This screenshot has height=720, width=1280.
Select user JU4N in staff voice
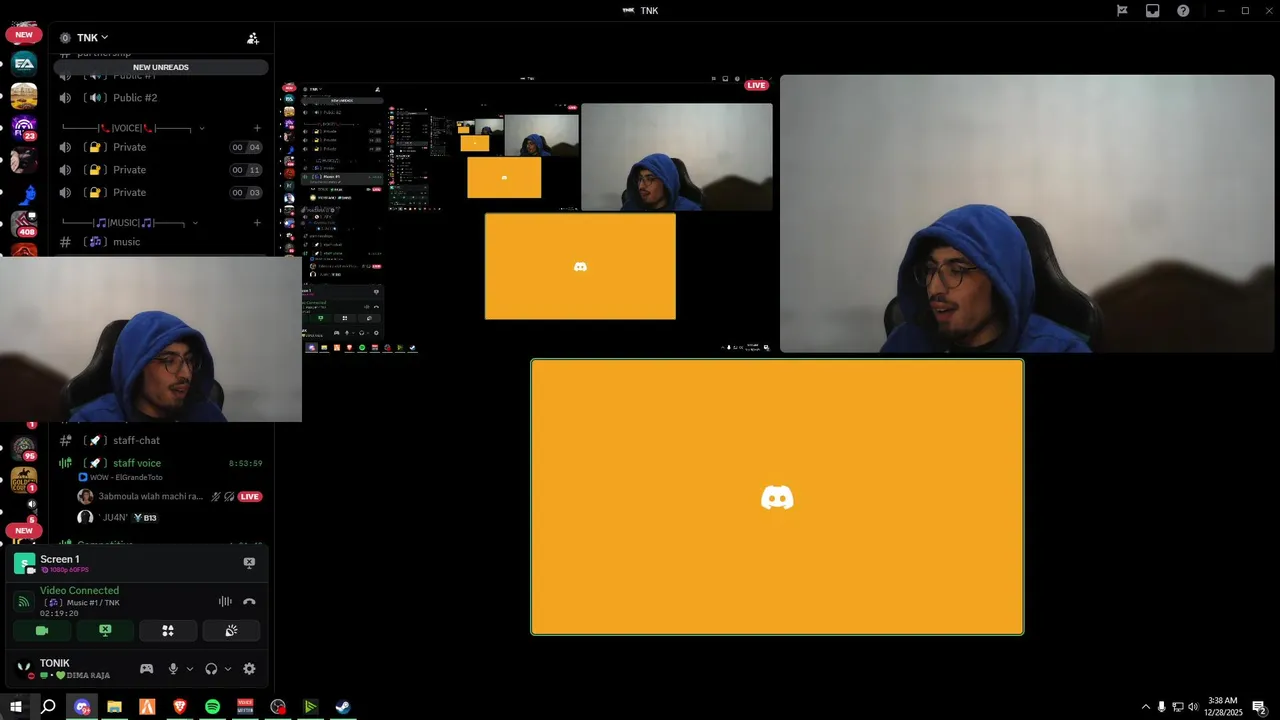point(117,518)
